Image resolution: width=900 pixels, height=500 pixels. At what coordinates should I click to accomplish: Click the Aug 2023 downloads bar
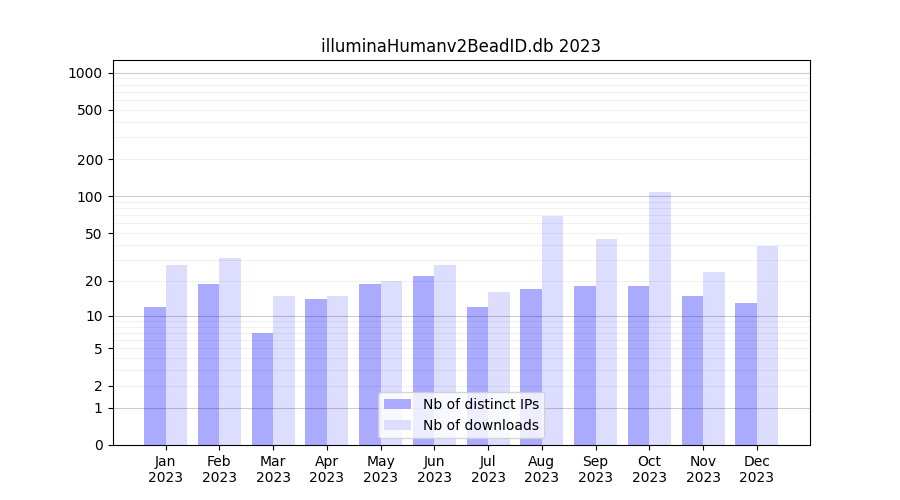[x=552, y=330]
